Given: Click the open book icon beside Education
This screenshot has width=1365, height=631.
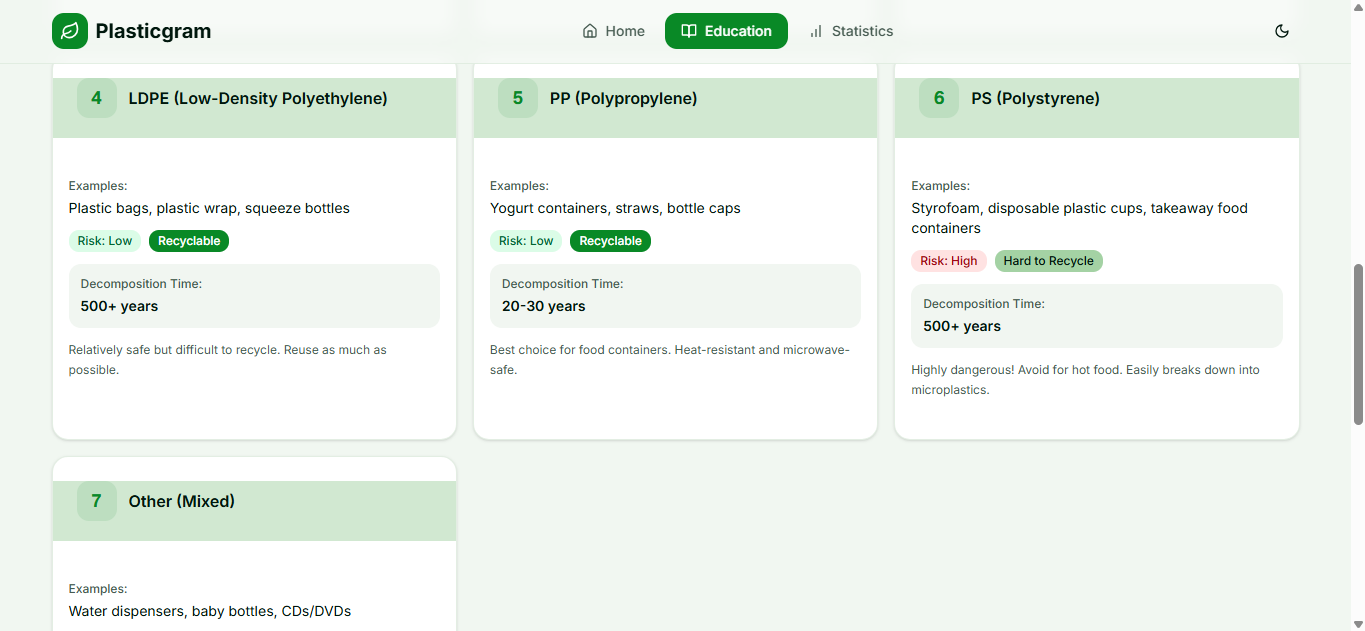Looking at the screenshot, I should tap(689, 31).
